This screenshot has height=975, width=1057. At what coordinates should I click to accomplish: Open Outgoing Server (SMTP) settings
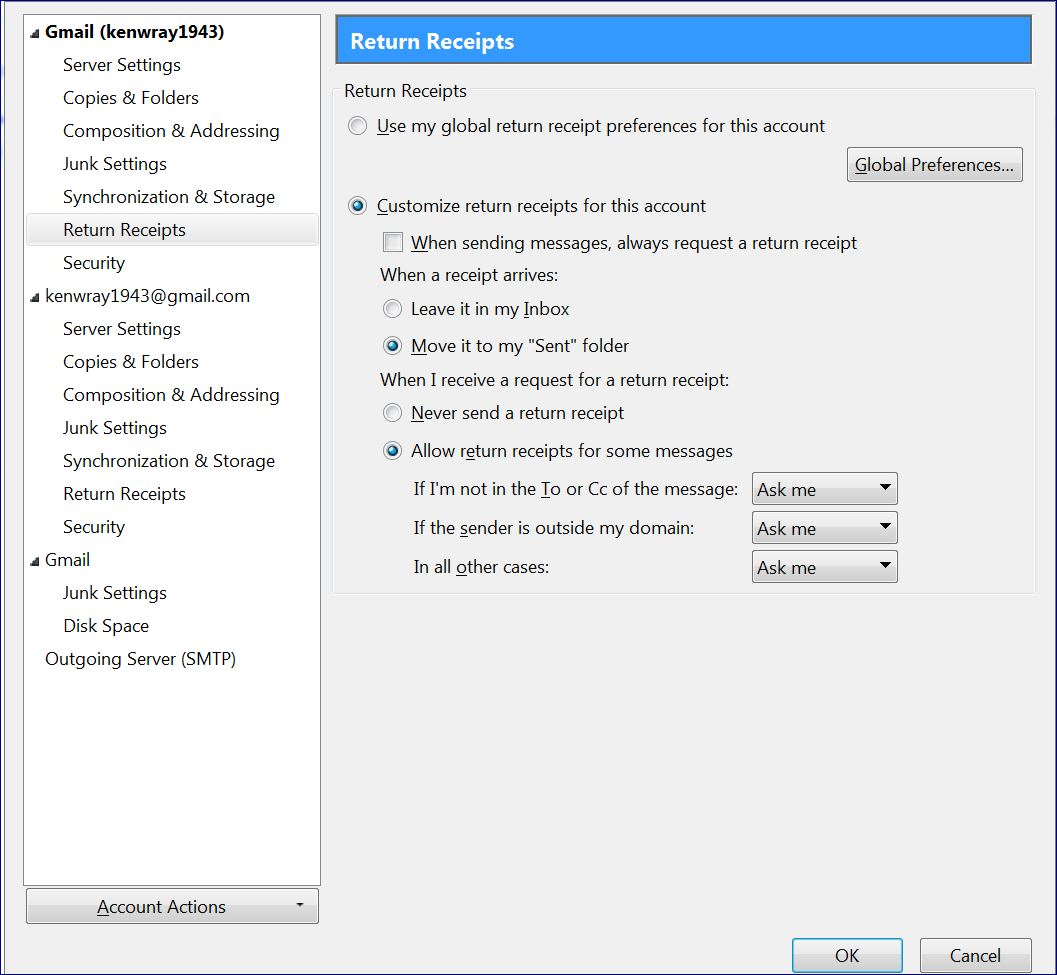pyautogui.click(x=140, y=659)
